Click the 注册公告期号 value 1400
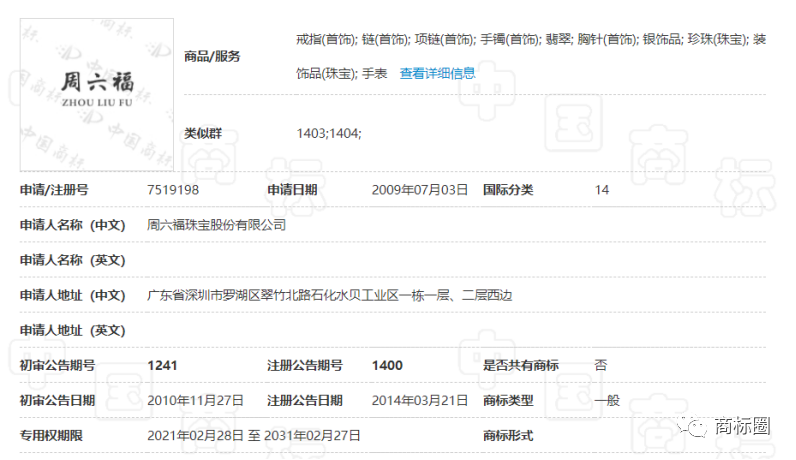This screenshot has height=460, width=796. [x=387, y=365]
